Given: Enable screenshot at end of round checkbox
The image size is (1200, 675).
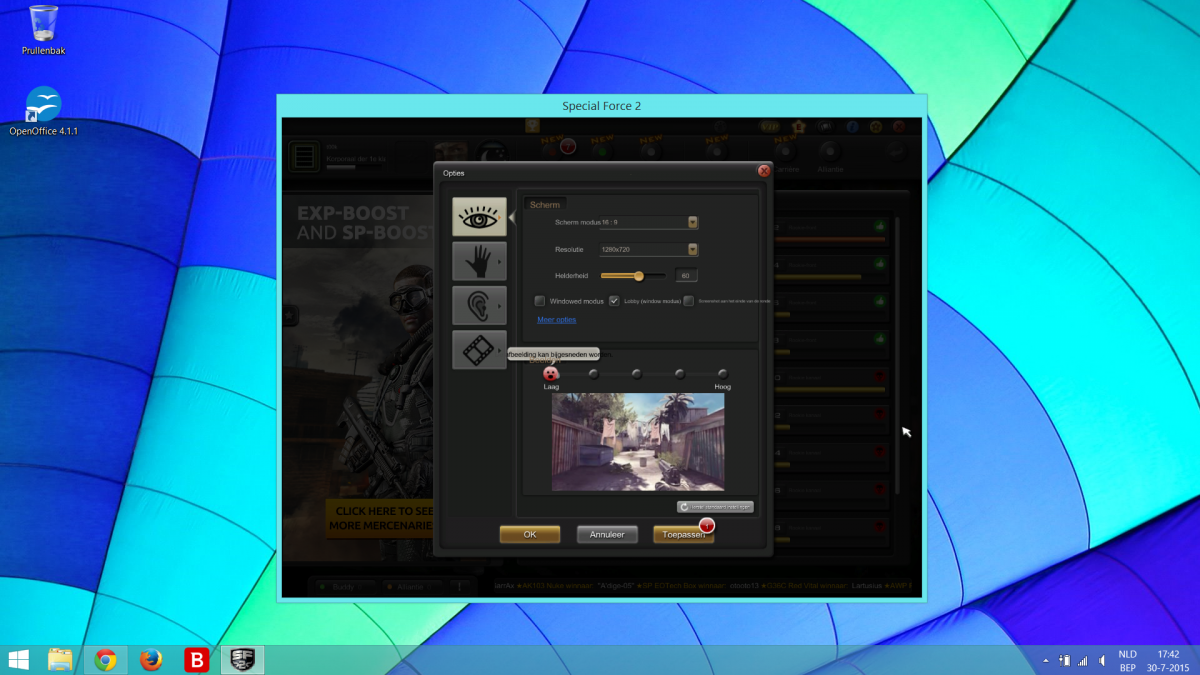Looking at the screenshot, I should (x=689, y=301).
